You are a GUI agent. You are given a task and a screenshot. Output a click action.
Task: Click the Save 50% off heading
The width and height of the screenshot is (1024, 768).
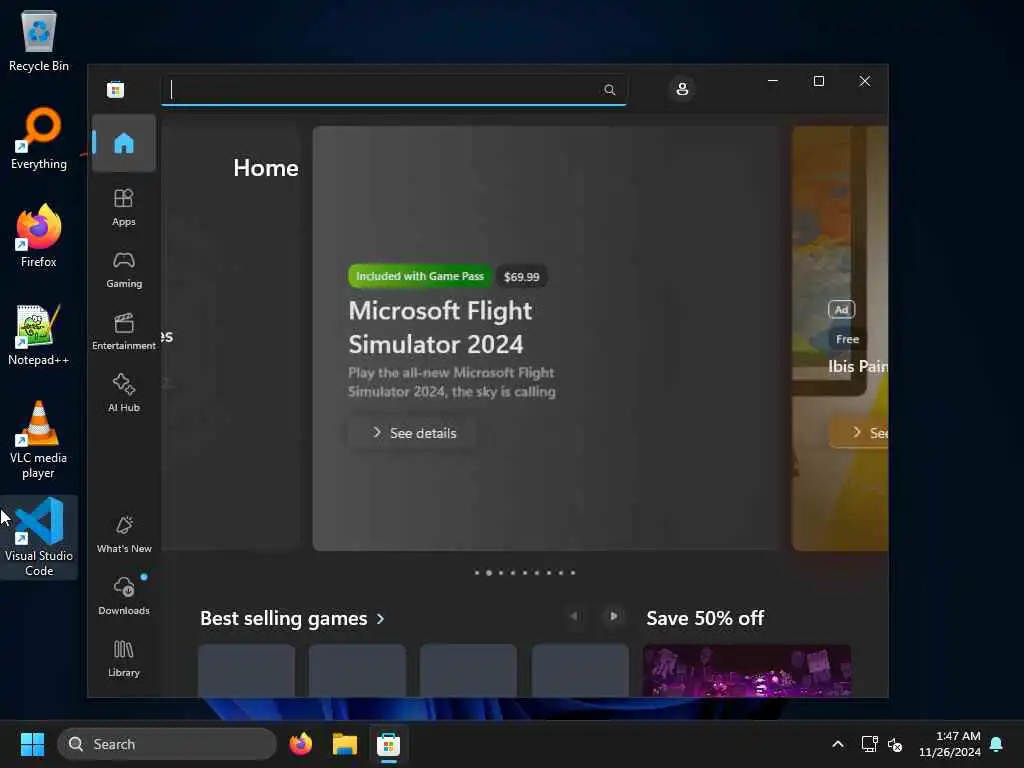coord(705,618)
